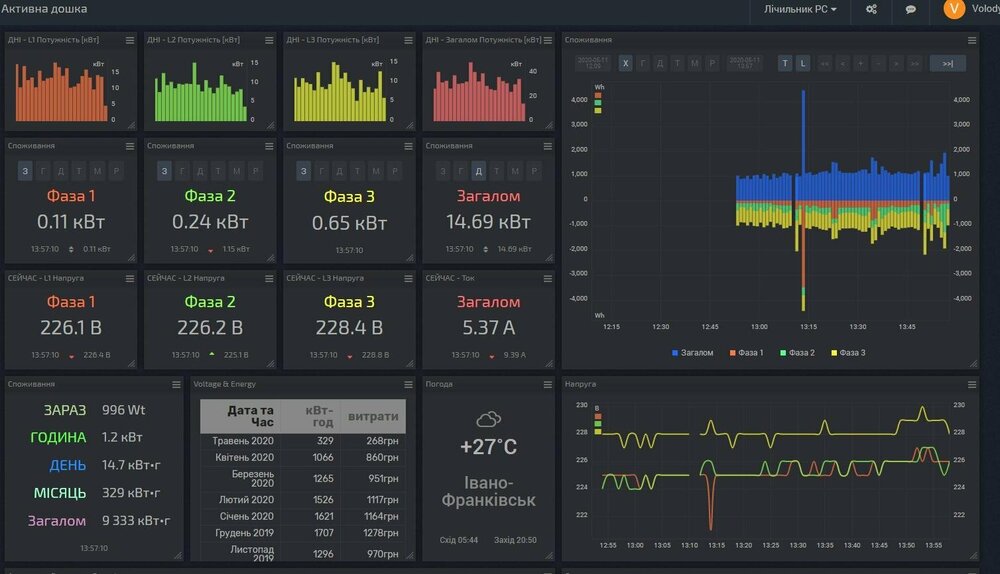Open hamburger menu of the Погода widget

(547, 384)
